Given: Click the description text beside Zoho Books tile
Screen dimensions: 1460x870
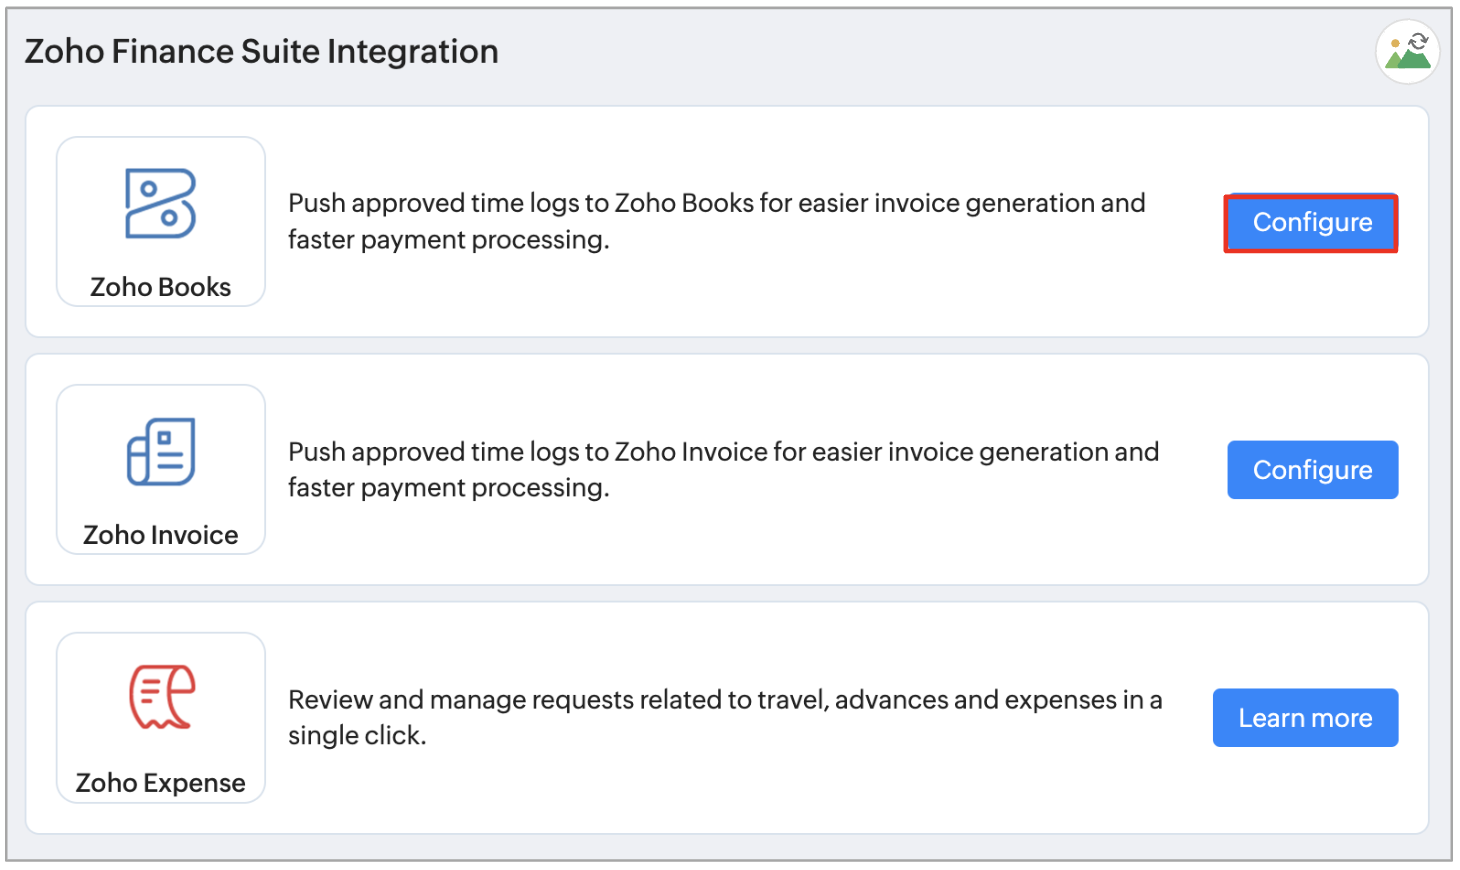Looking at the screenshot, I should click(716, 221).
